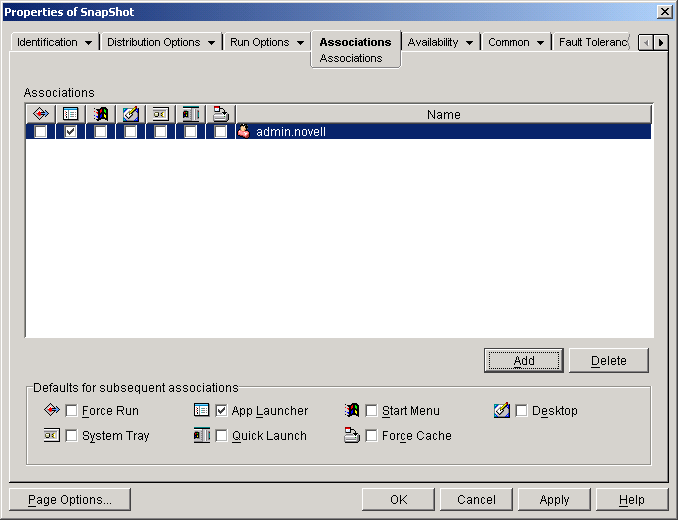Enable Force Cache default checkbox

[371, 435]
